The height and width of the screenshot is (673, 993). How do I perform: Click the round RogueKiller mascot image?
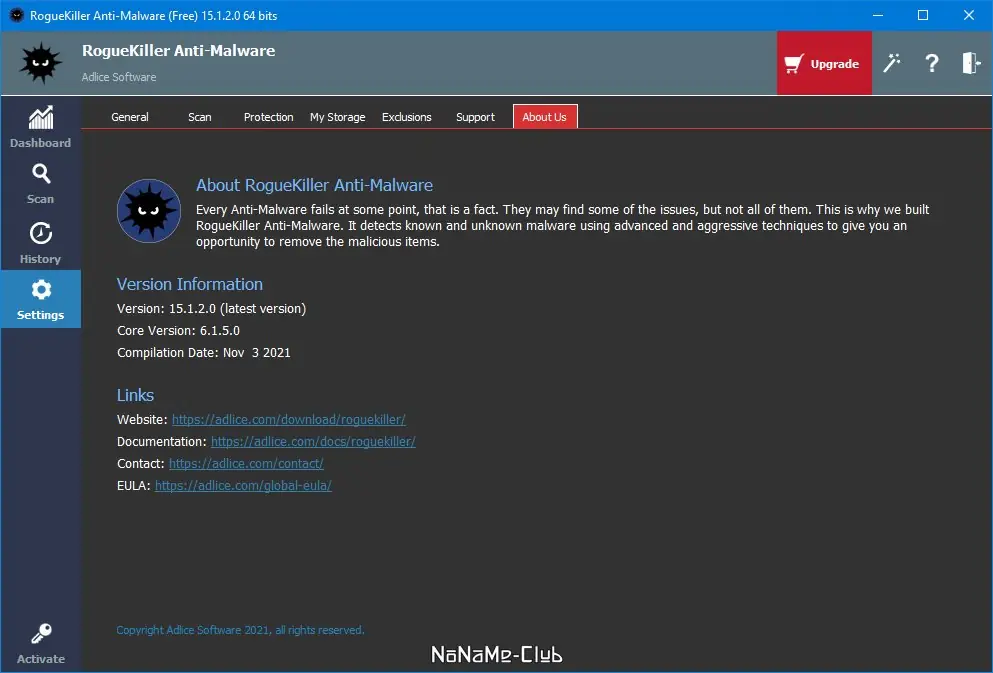(x=149, y=211)
